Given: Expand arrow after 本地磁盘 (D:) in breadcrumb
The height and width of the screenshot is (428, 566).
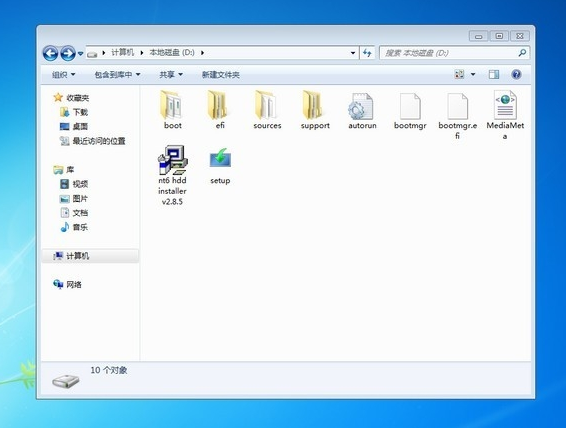Looking at the screenshot, I should click(202, 53).
